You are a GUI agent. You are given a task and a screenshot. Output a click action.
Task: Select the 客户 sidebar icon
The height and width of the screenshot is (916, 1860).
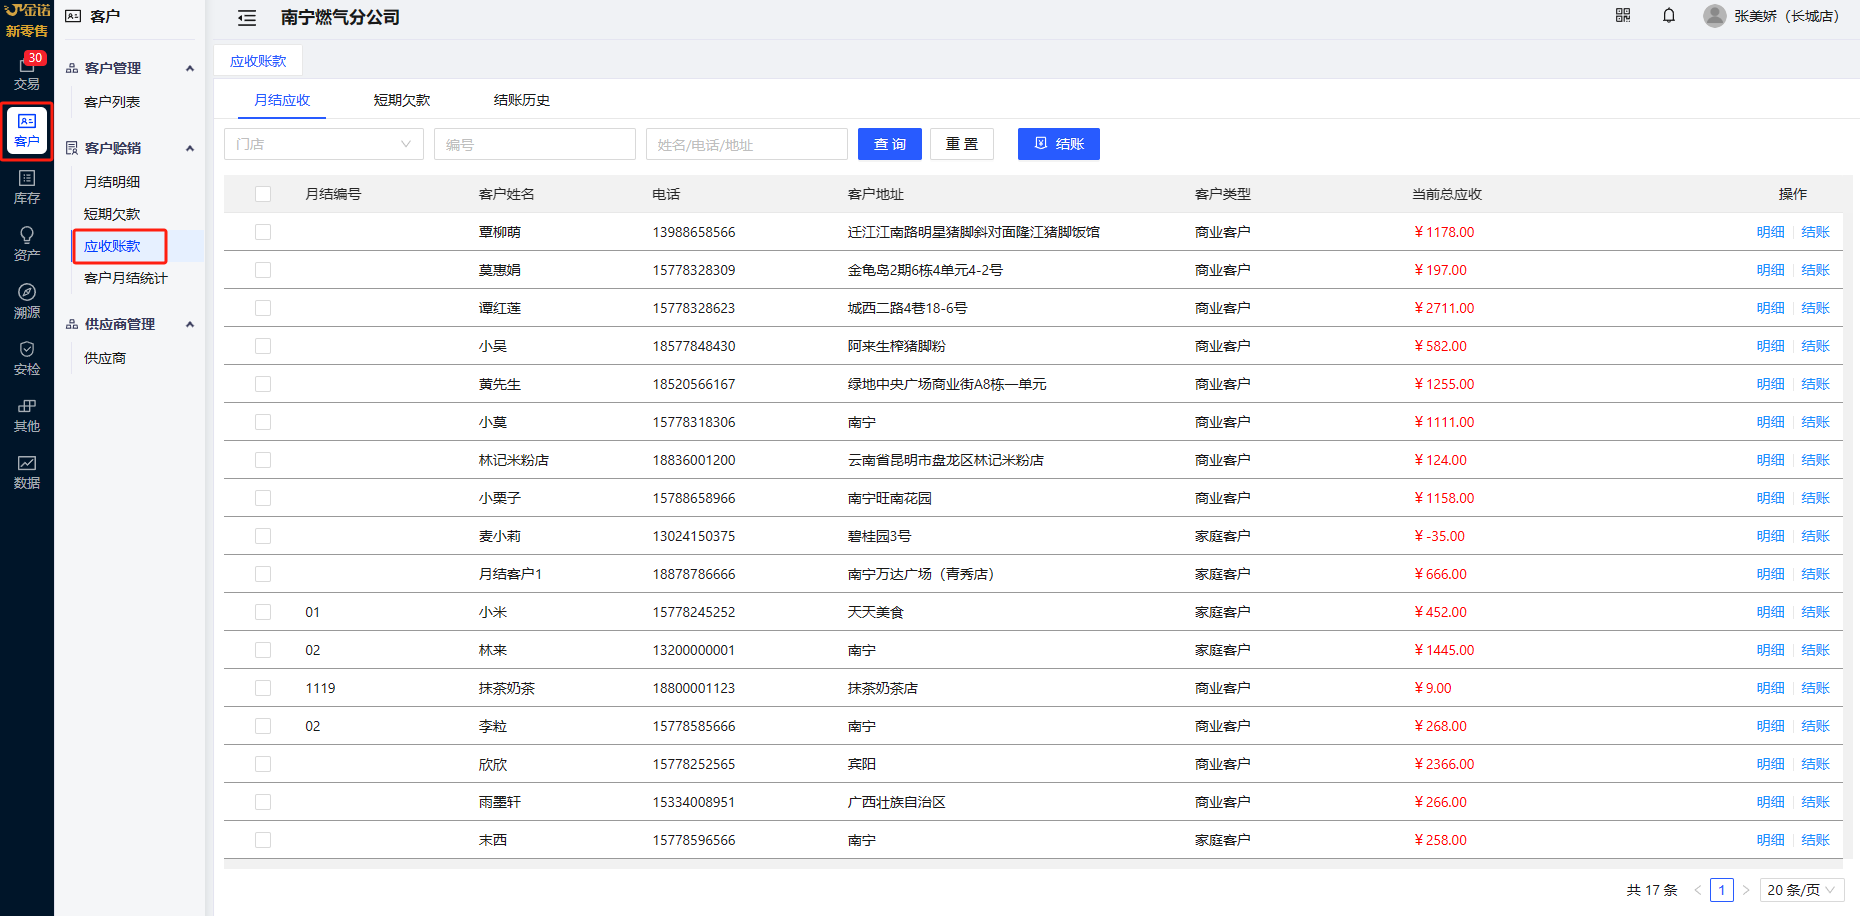[x=27, y=130]
